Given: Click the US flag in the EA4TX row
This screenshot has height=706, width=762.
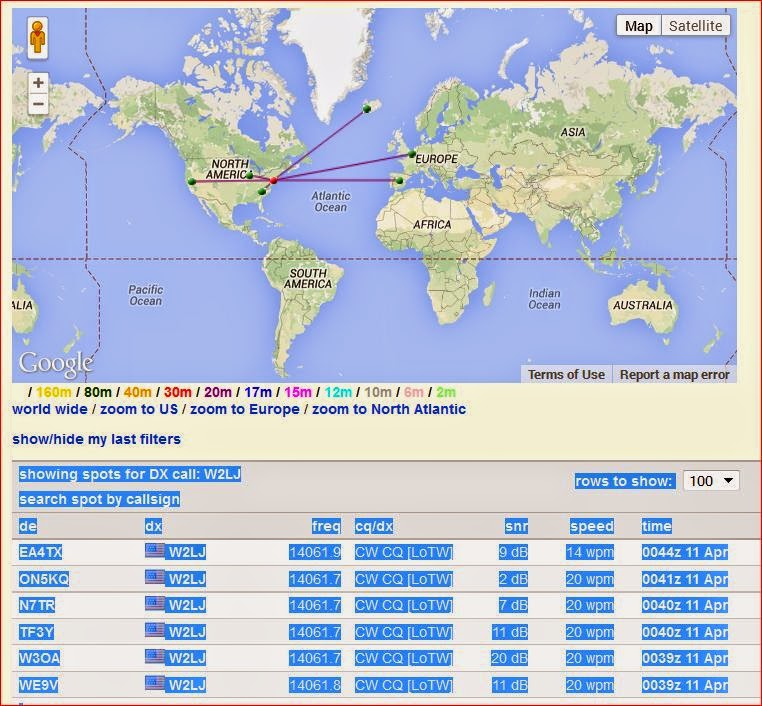Looking at the screenshot, I should [155, 551].
